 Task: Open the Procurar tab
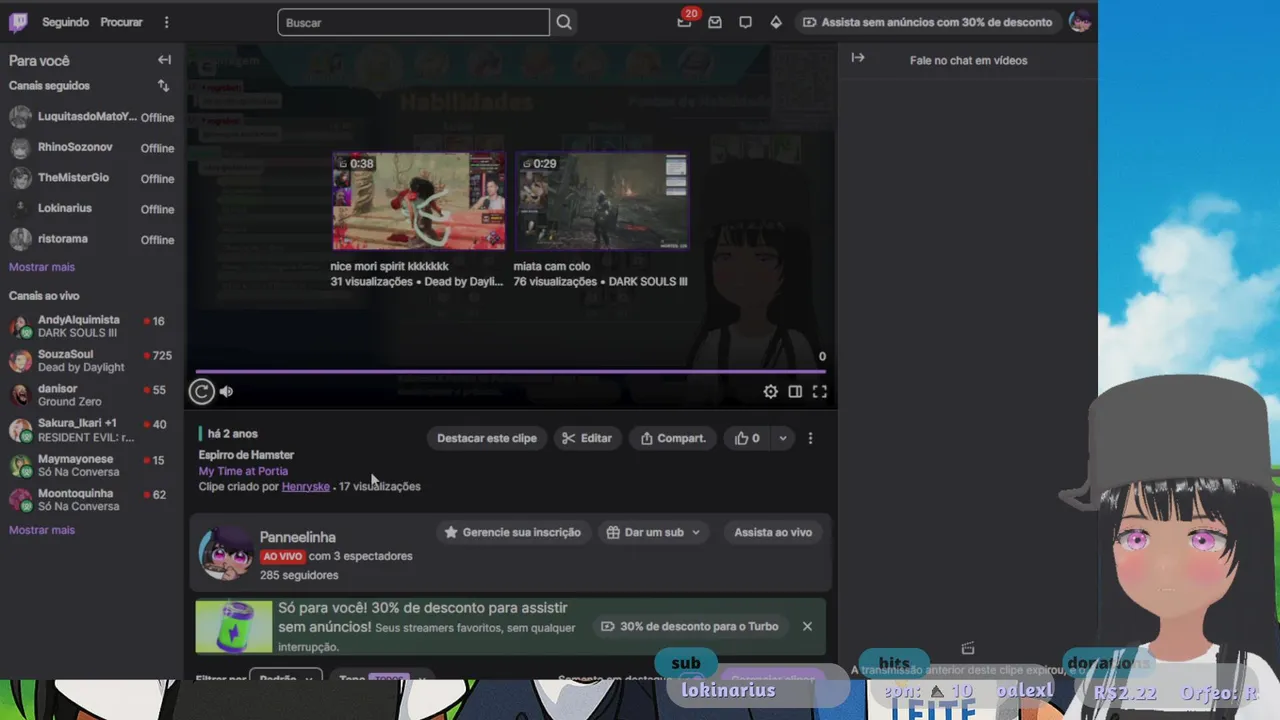(121, 22)
